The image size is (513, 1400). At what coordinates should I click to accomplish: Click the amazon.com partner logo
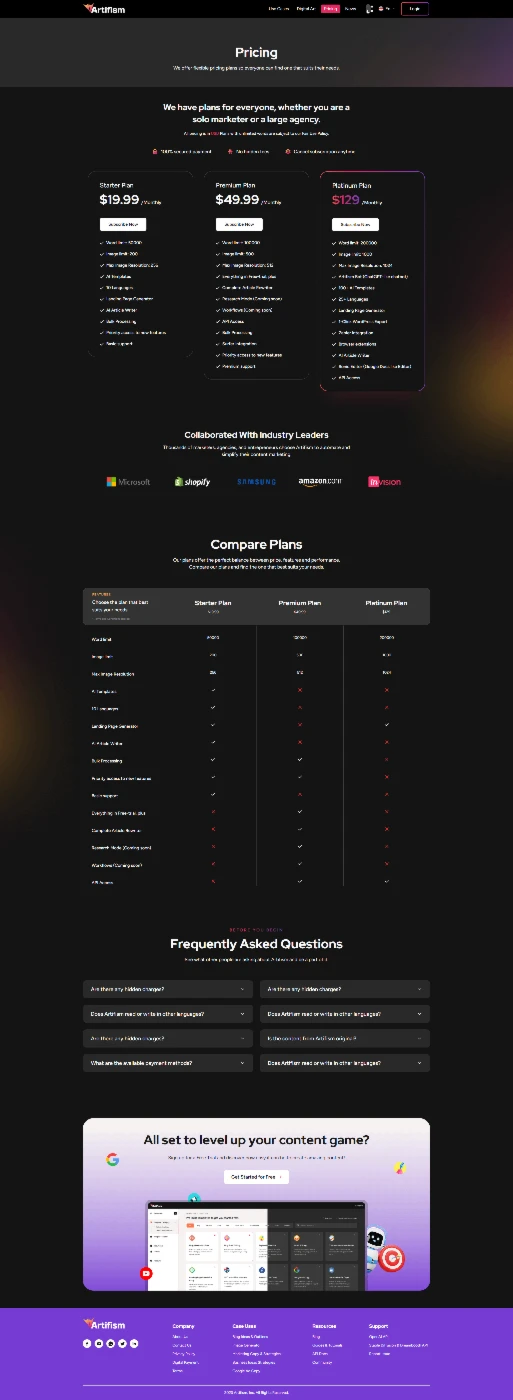pos(320,482)
